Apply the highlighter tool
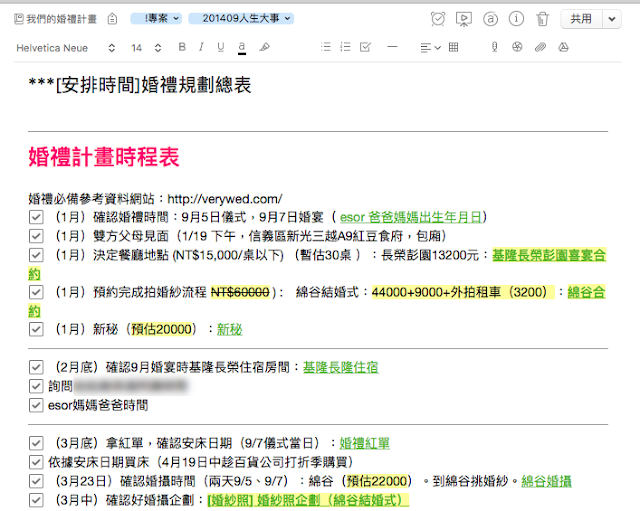 (x=264, y=47)
